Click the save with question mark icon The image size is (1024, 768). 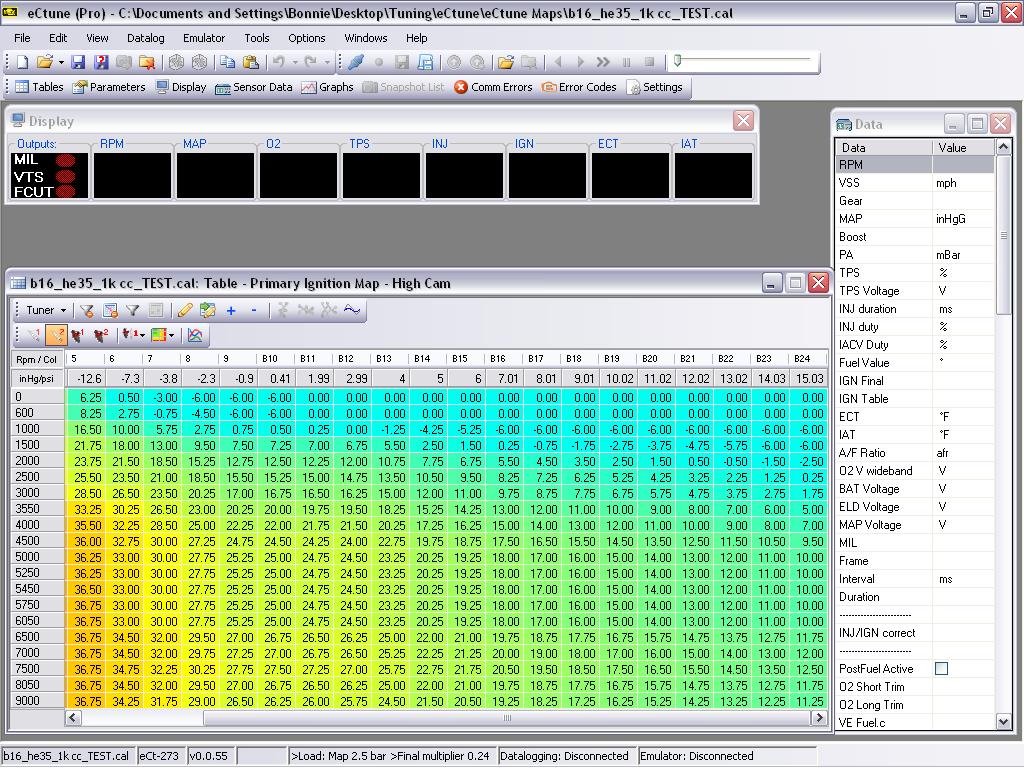pyautogui.click(x=101, y=62)
